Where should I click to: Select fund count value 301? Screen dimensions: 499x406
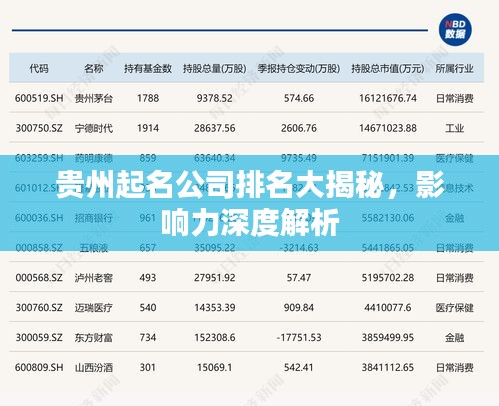click(x=148, y=367)
